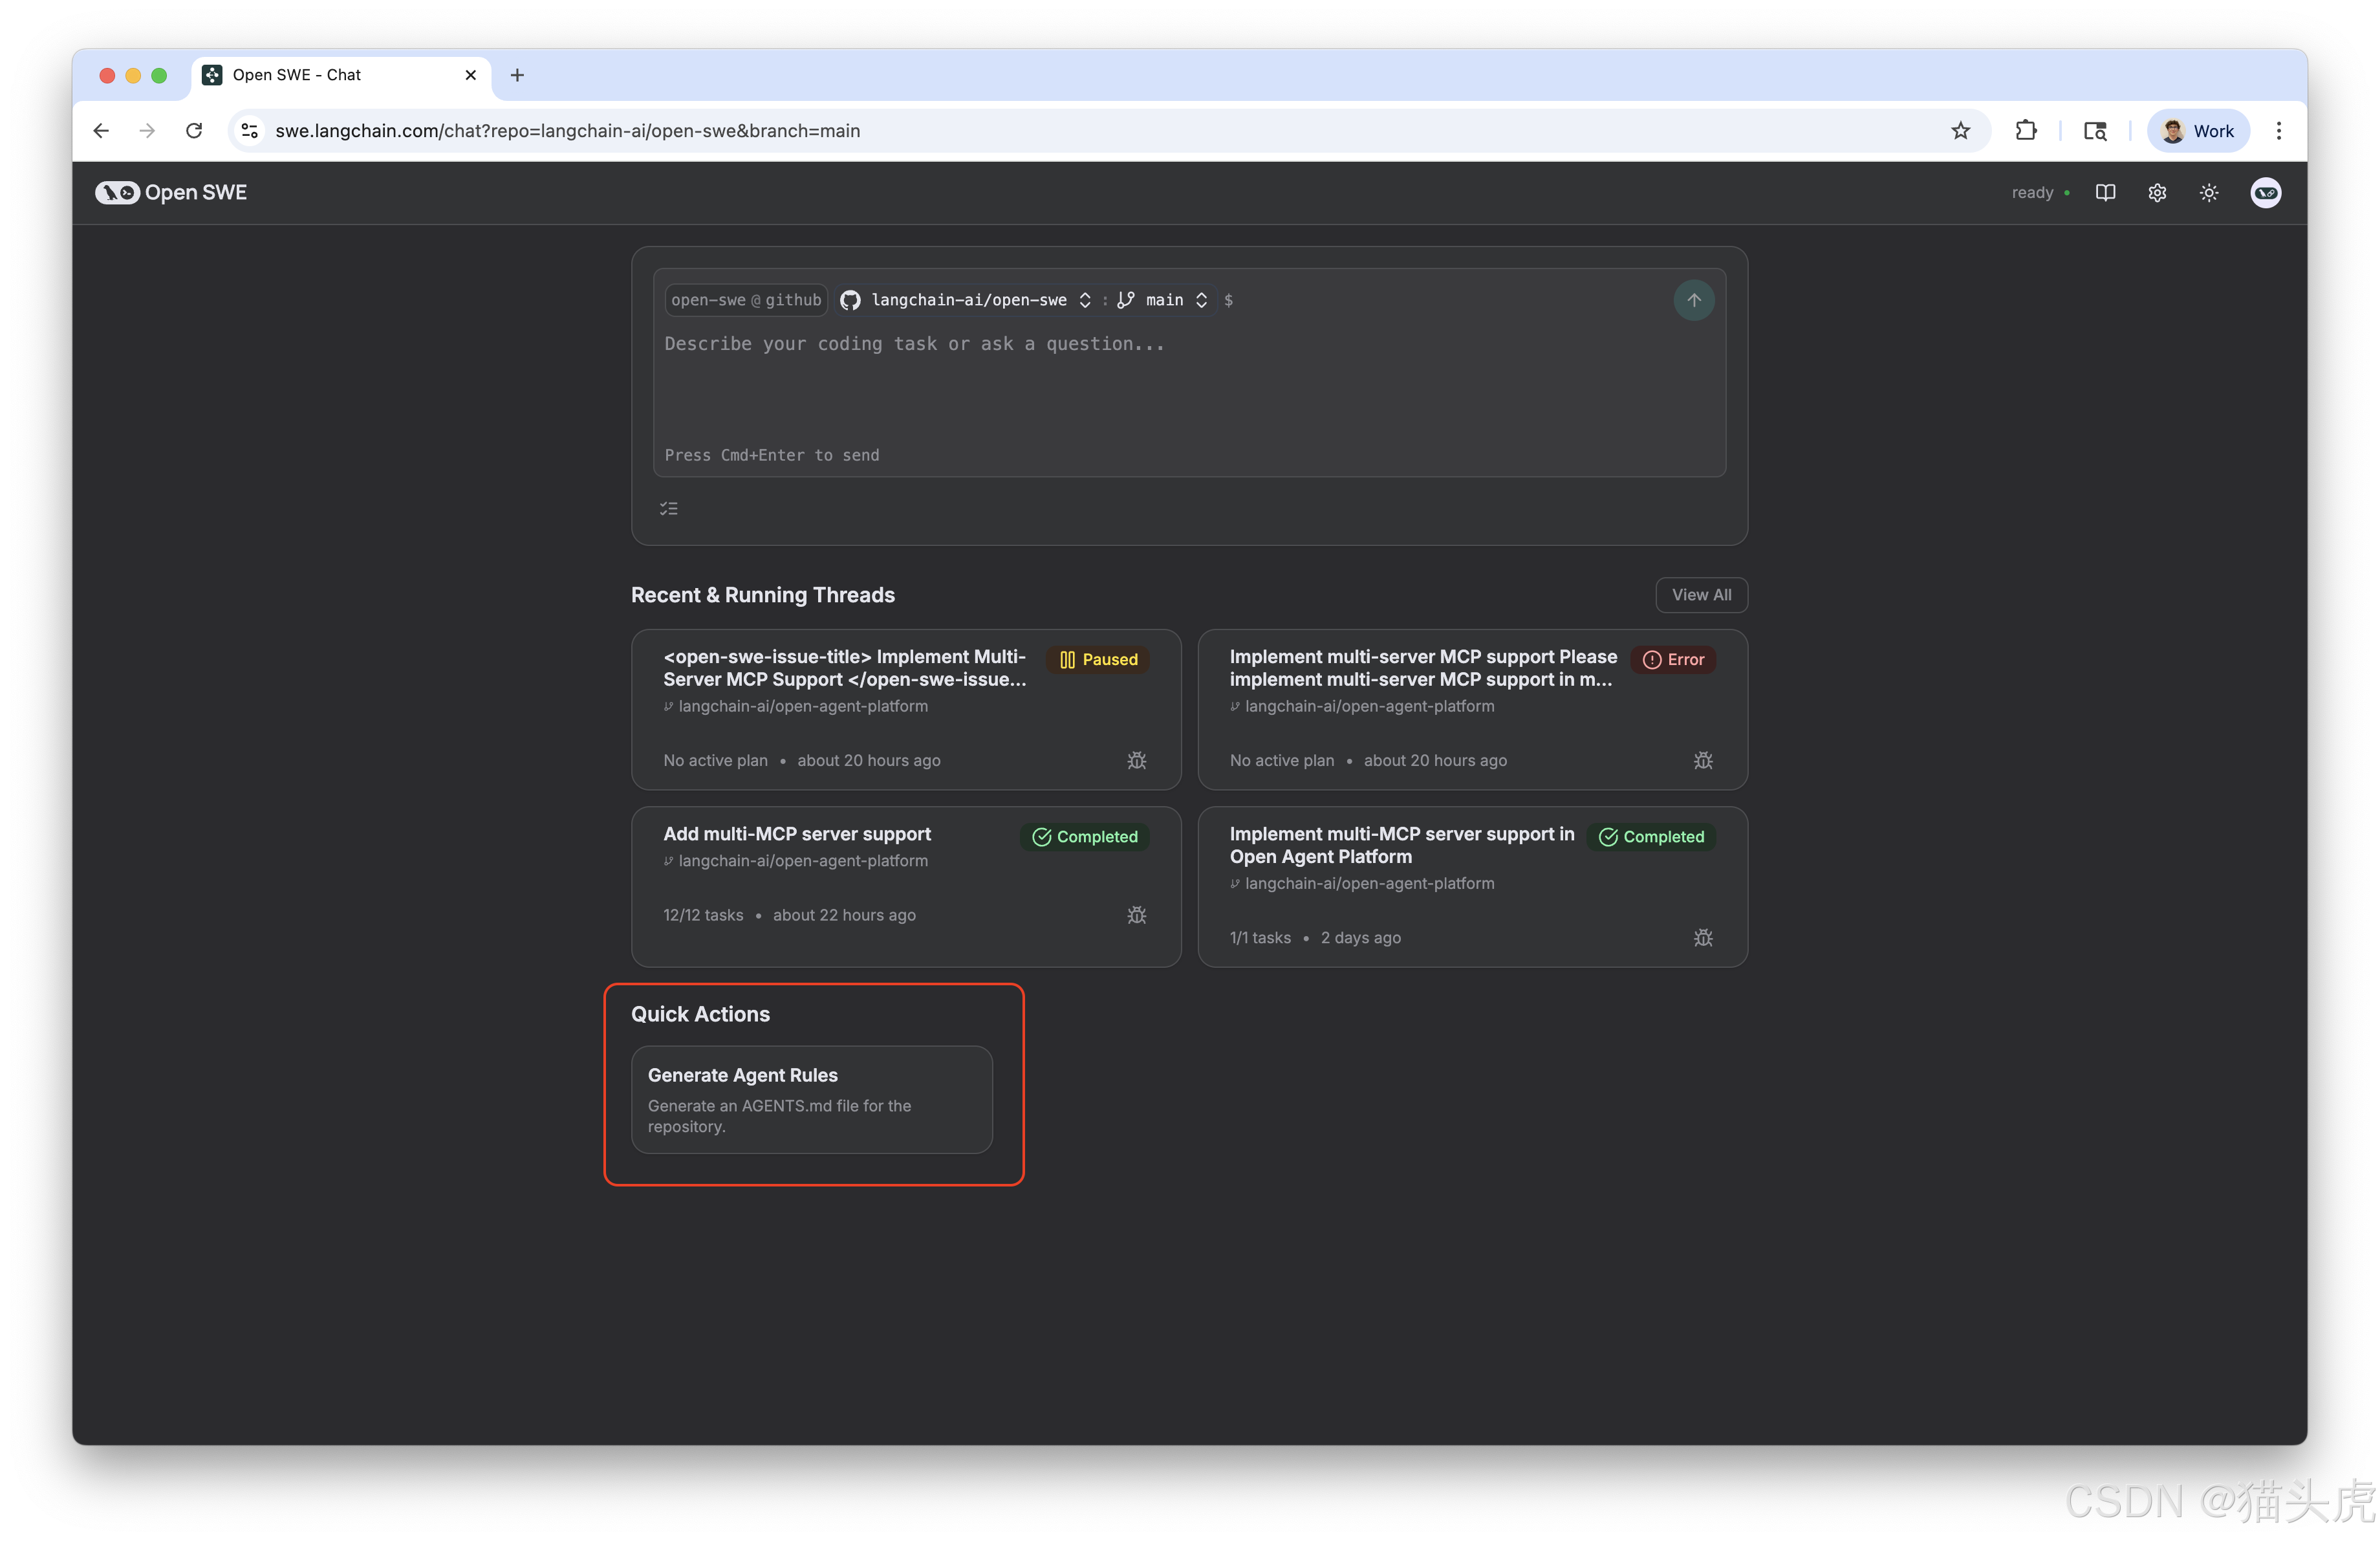Click the user avatar icon
The image size is (2380, 1541).
[2265, 193]
